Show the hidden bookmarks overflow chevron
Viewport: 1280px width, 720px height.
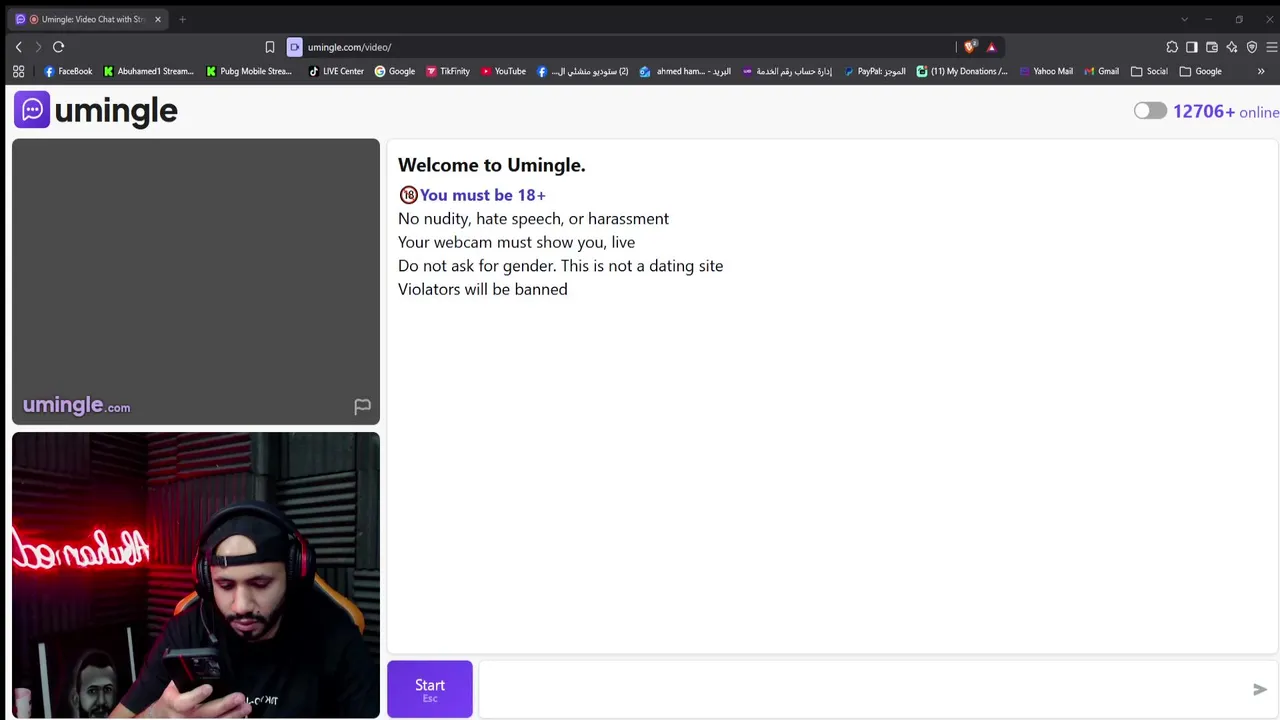pyautogui.click(x=1261, y=71)
